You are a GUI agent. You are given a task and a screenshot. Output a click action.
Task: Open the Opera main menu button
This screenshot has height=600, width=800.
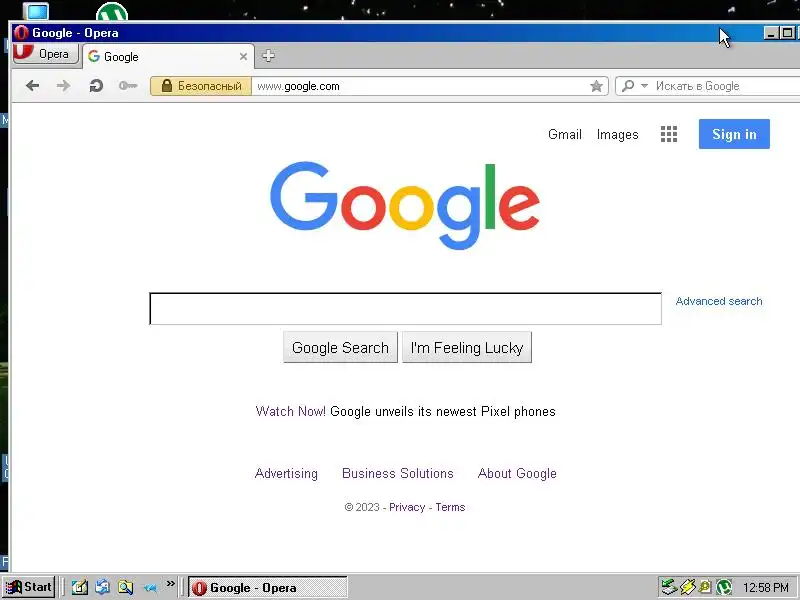pos(46,54)
